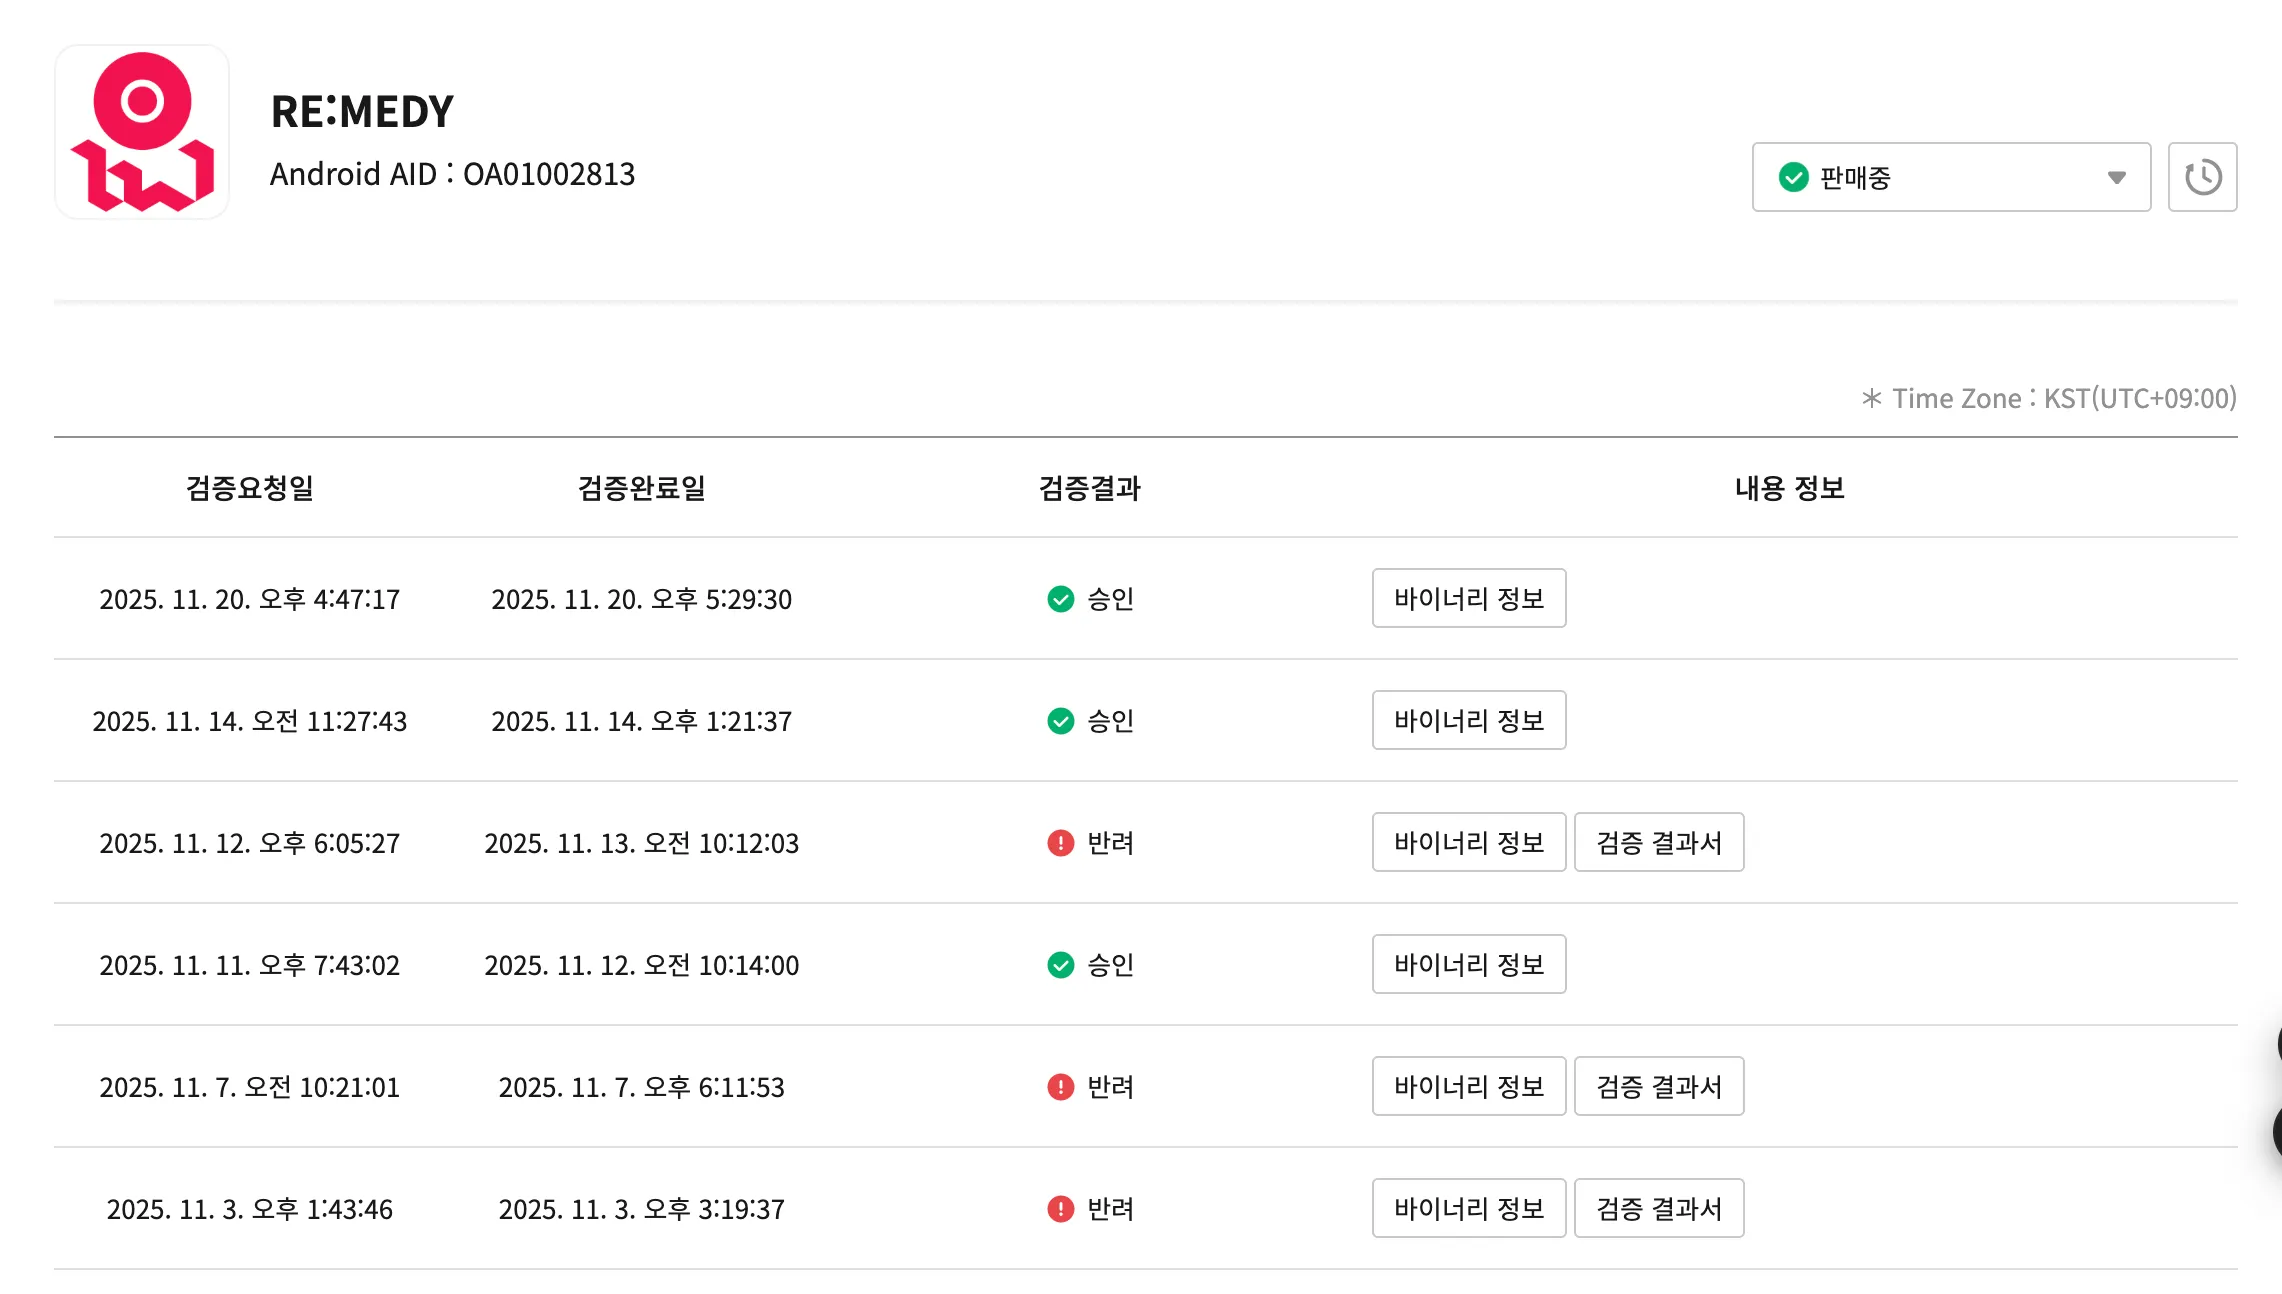Open 바이너리 정보 for the Nov 3 request

coord(1468,1208)
